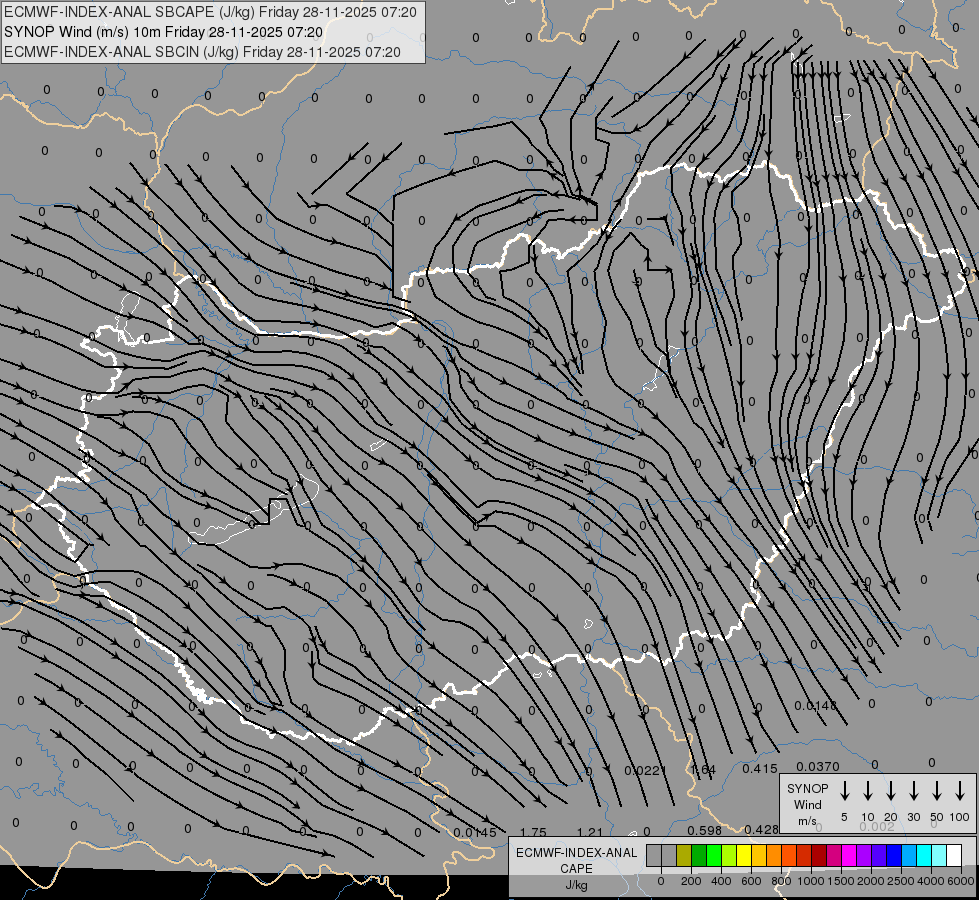This screenshot has width=979, height=900.
Task: Select the 20 m/s wind arrow symbol
Action: [891, 791]
